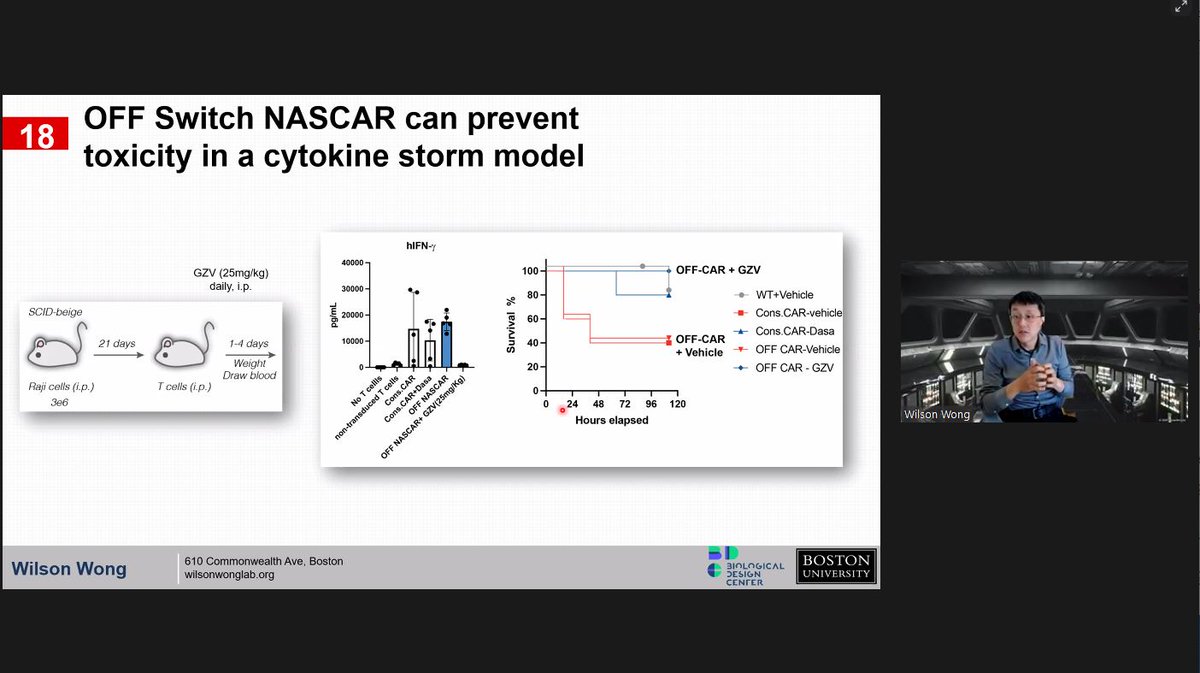The width and height of the screenshot is (1200, 673).
Task: Click the "wilsonwonglab.org" website text
Action: tap(229, 575)
